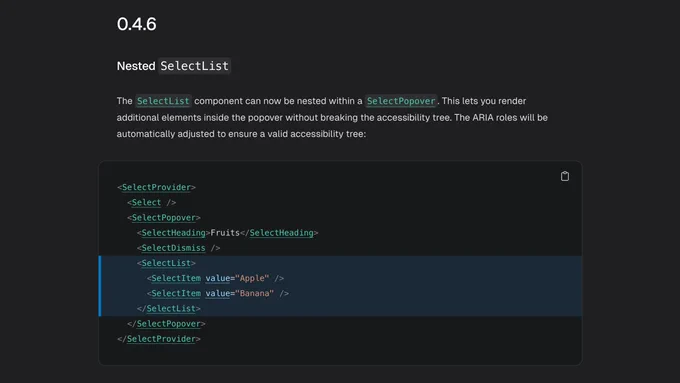This screenshot has width=680, height=383.
Task: Click the Select tag link in code
Action: [x=146, y=202]
